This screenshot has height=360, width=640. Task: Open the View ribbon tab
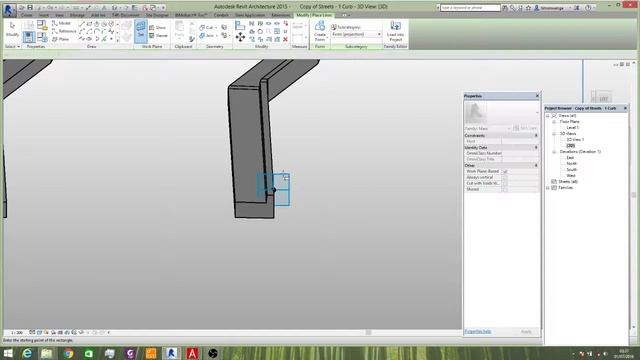(59, 15)
